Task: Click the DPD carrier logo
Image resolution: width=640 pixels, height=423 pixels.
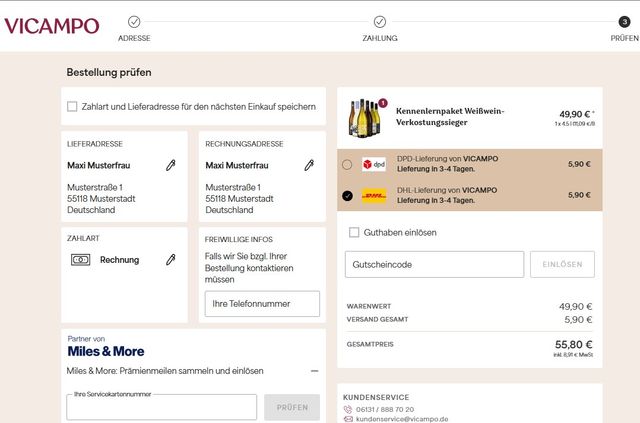Action: (374, 164)
